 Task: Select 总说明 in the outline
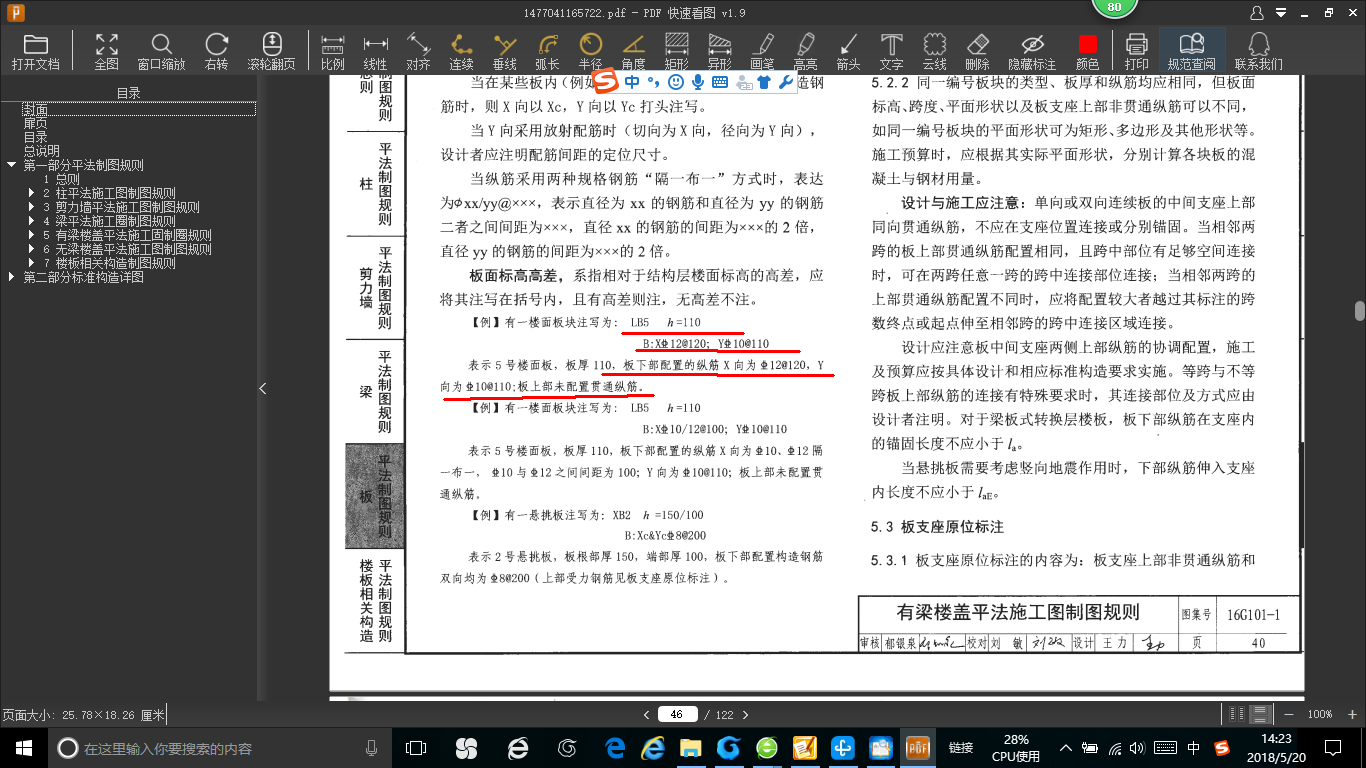click(x=42, y=151)
